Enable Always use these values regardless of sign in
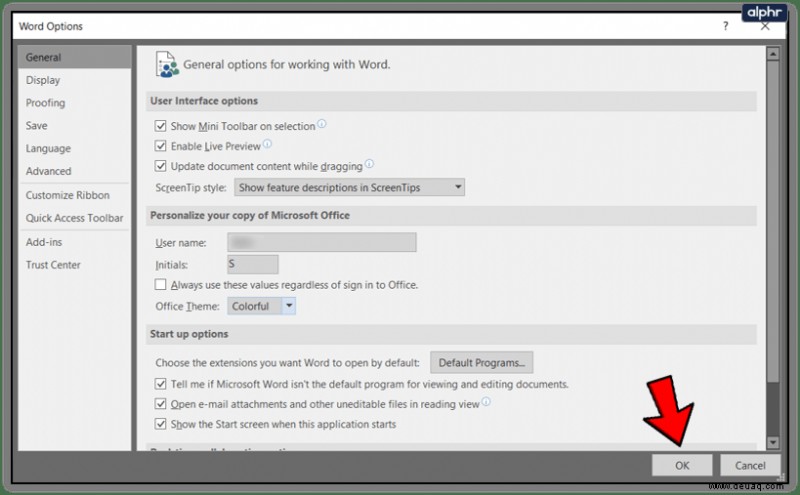Image resolution: width=800 pixels, height=495 pixels. [160, 284]
